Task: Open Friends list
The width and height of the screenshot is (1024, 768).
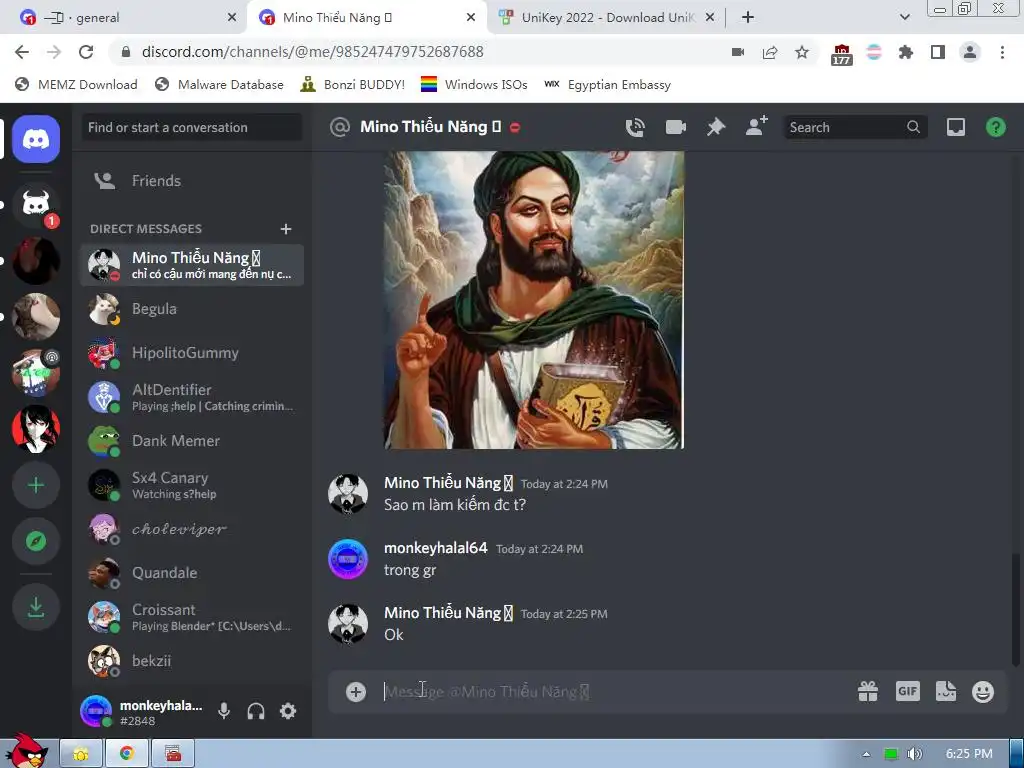Action: click(192, 181)
